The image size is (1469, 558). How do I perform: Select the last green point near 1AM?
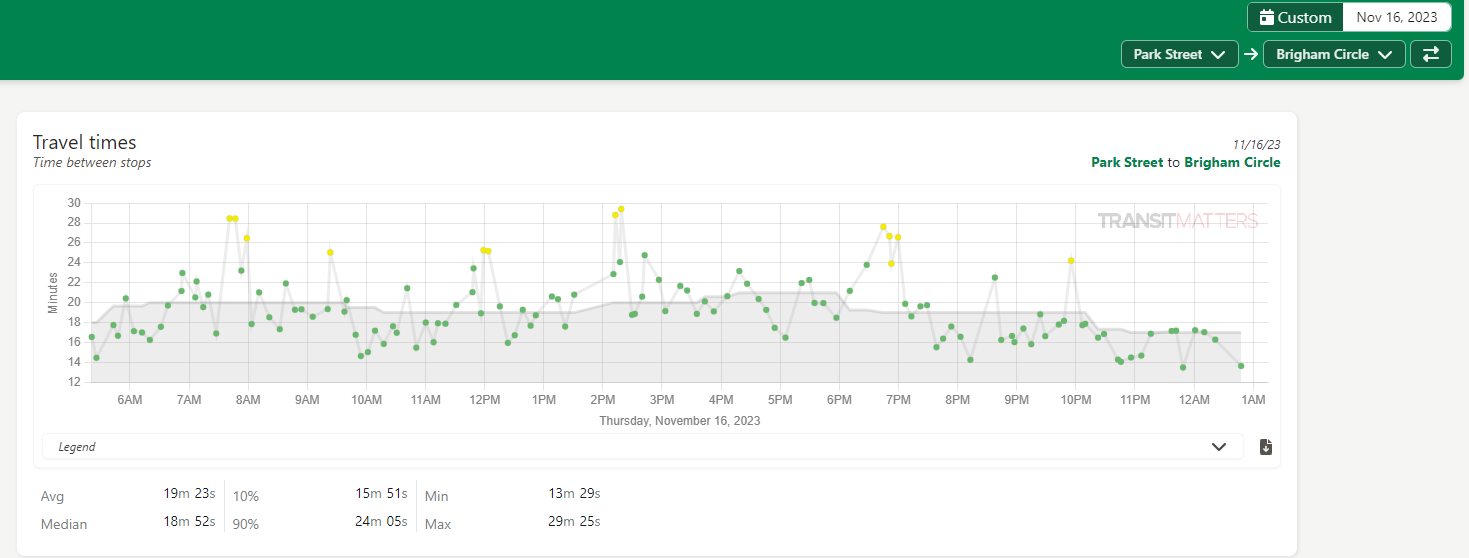(x=1241, y=366)
